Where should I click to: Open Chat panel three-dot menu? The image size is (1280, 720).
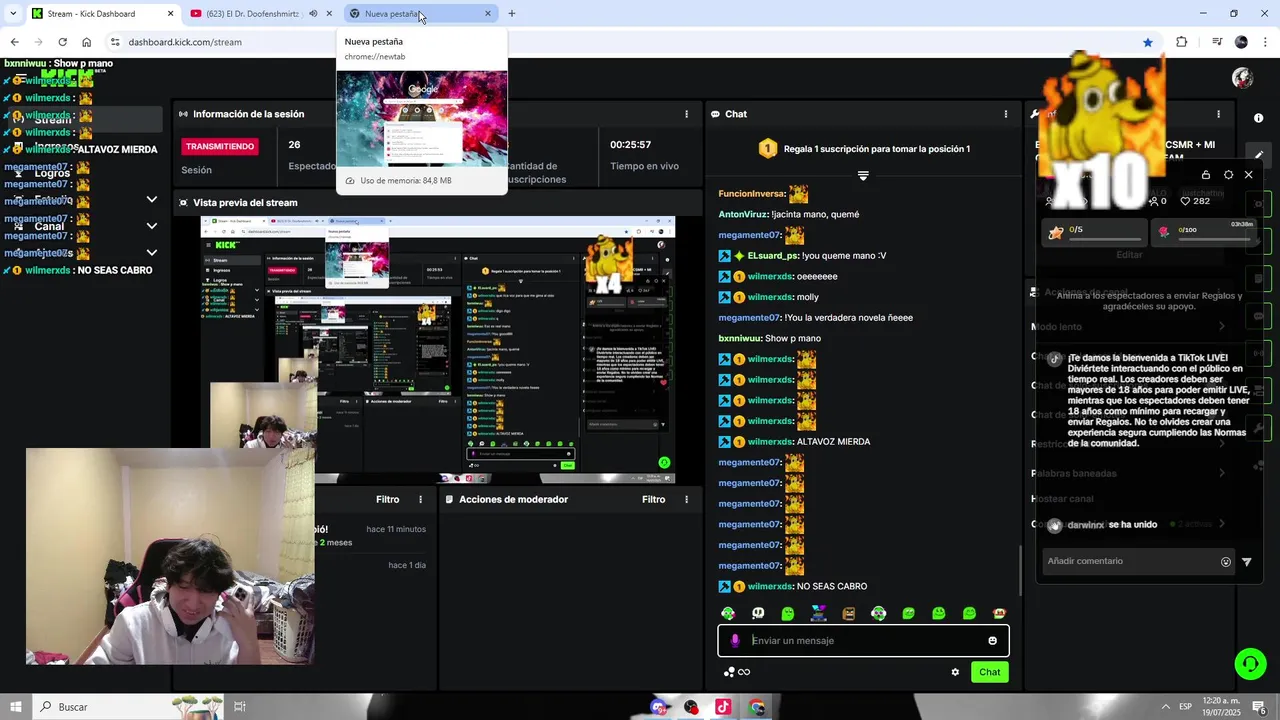(x=1006, y=114)
